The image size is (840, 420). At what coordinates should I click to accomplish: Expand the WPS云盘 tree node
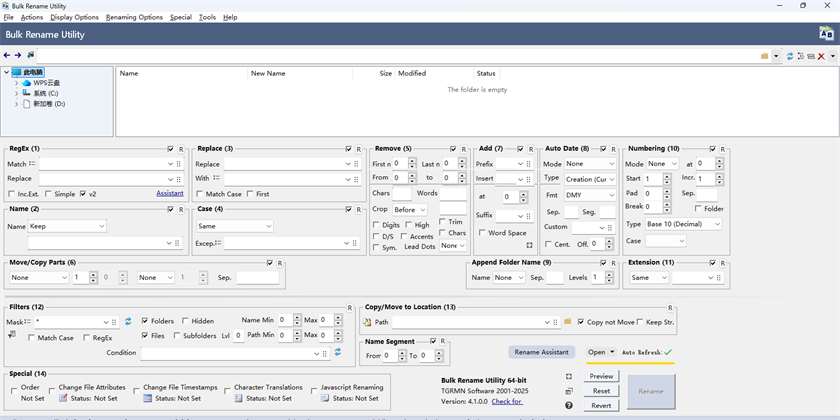coord(16,83)
